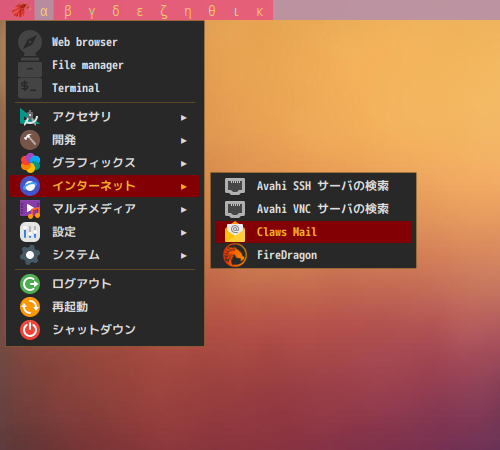The height and width of the screenshot is (450, 500).
Task: Expand the システム submenu arrow
Action: 183,256
